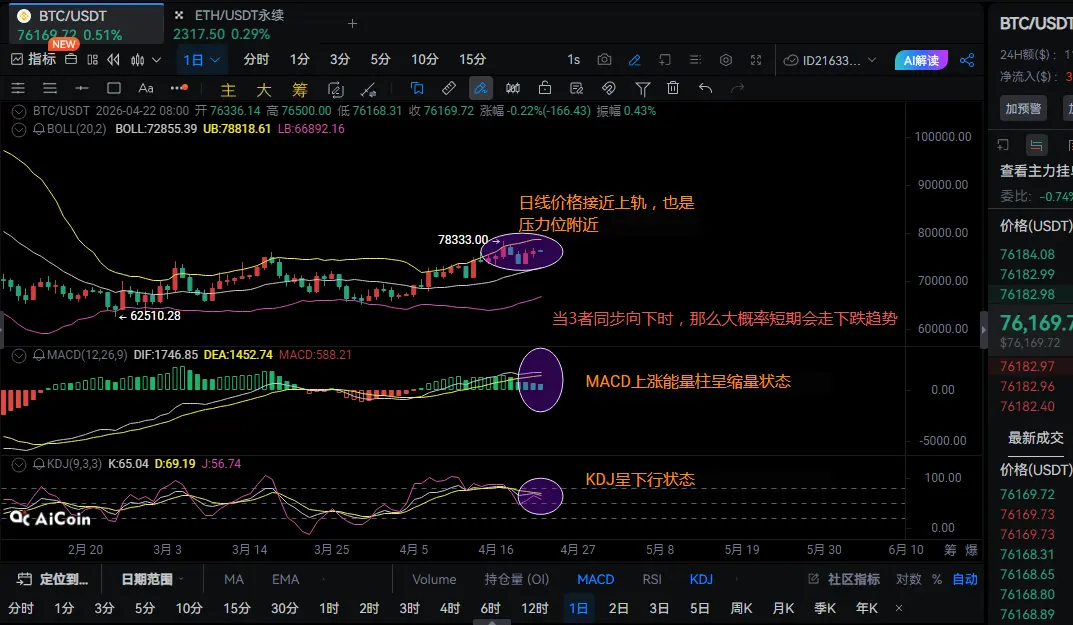Select the Aa text annotation tool

[146, 88]
